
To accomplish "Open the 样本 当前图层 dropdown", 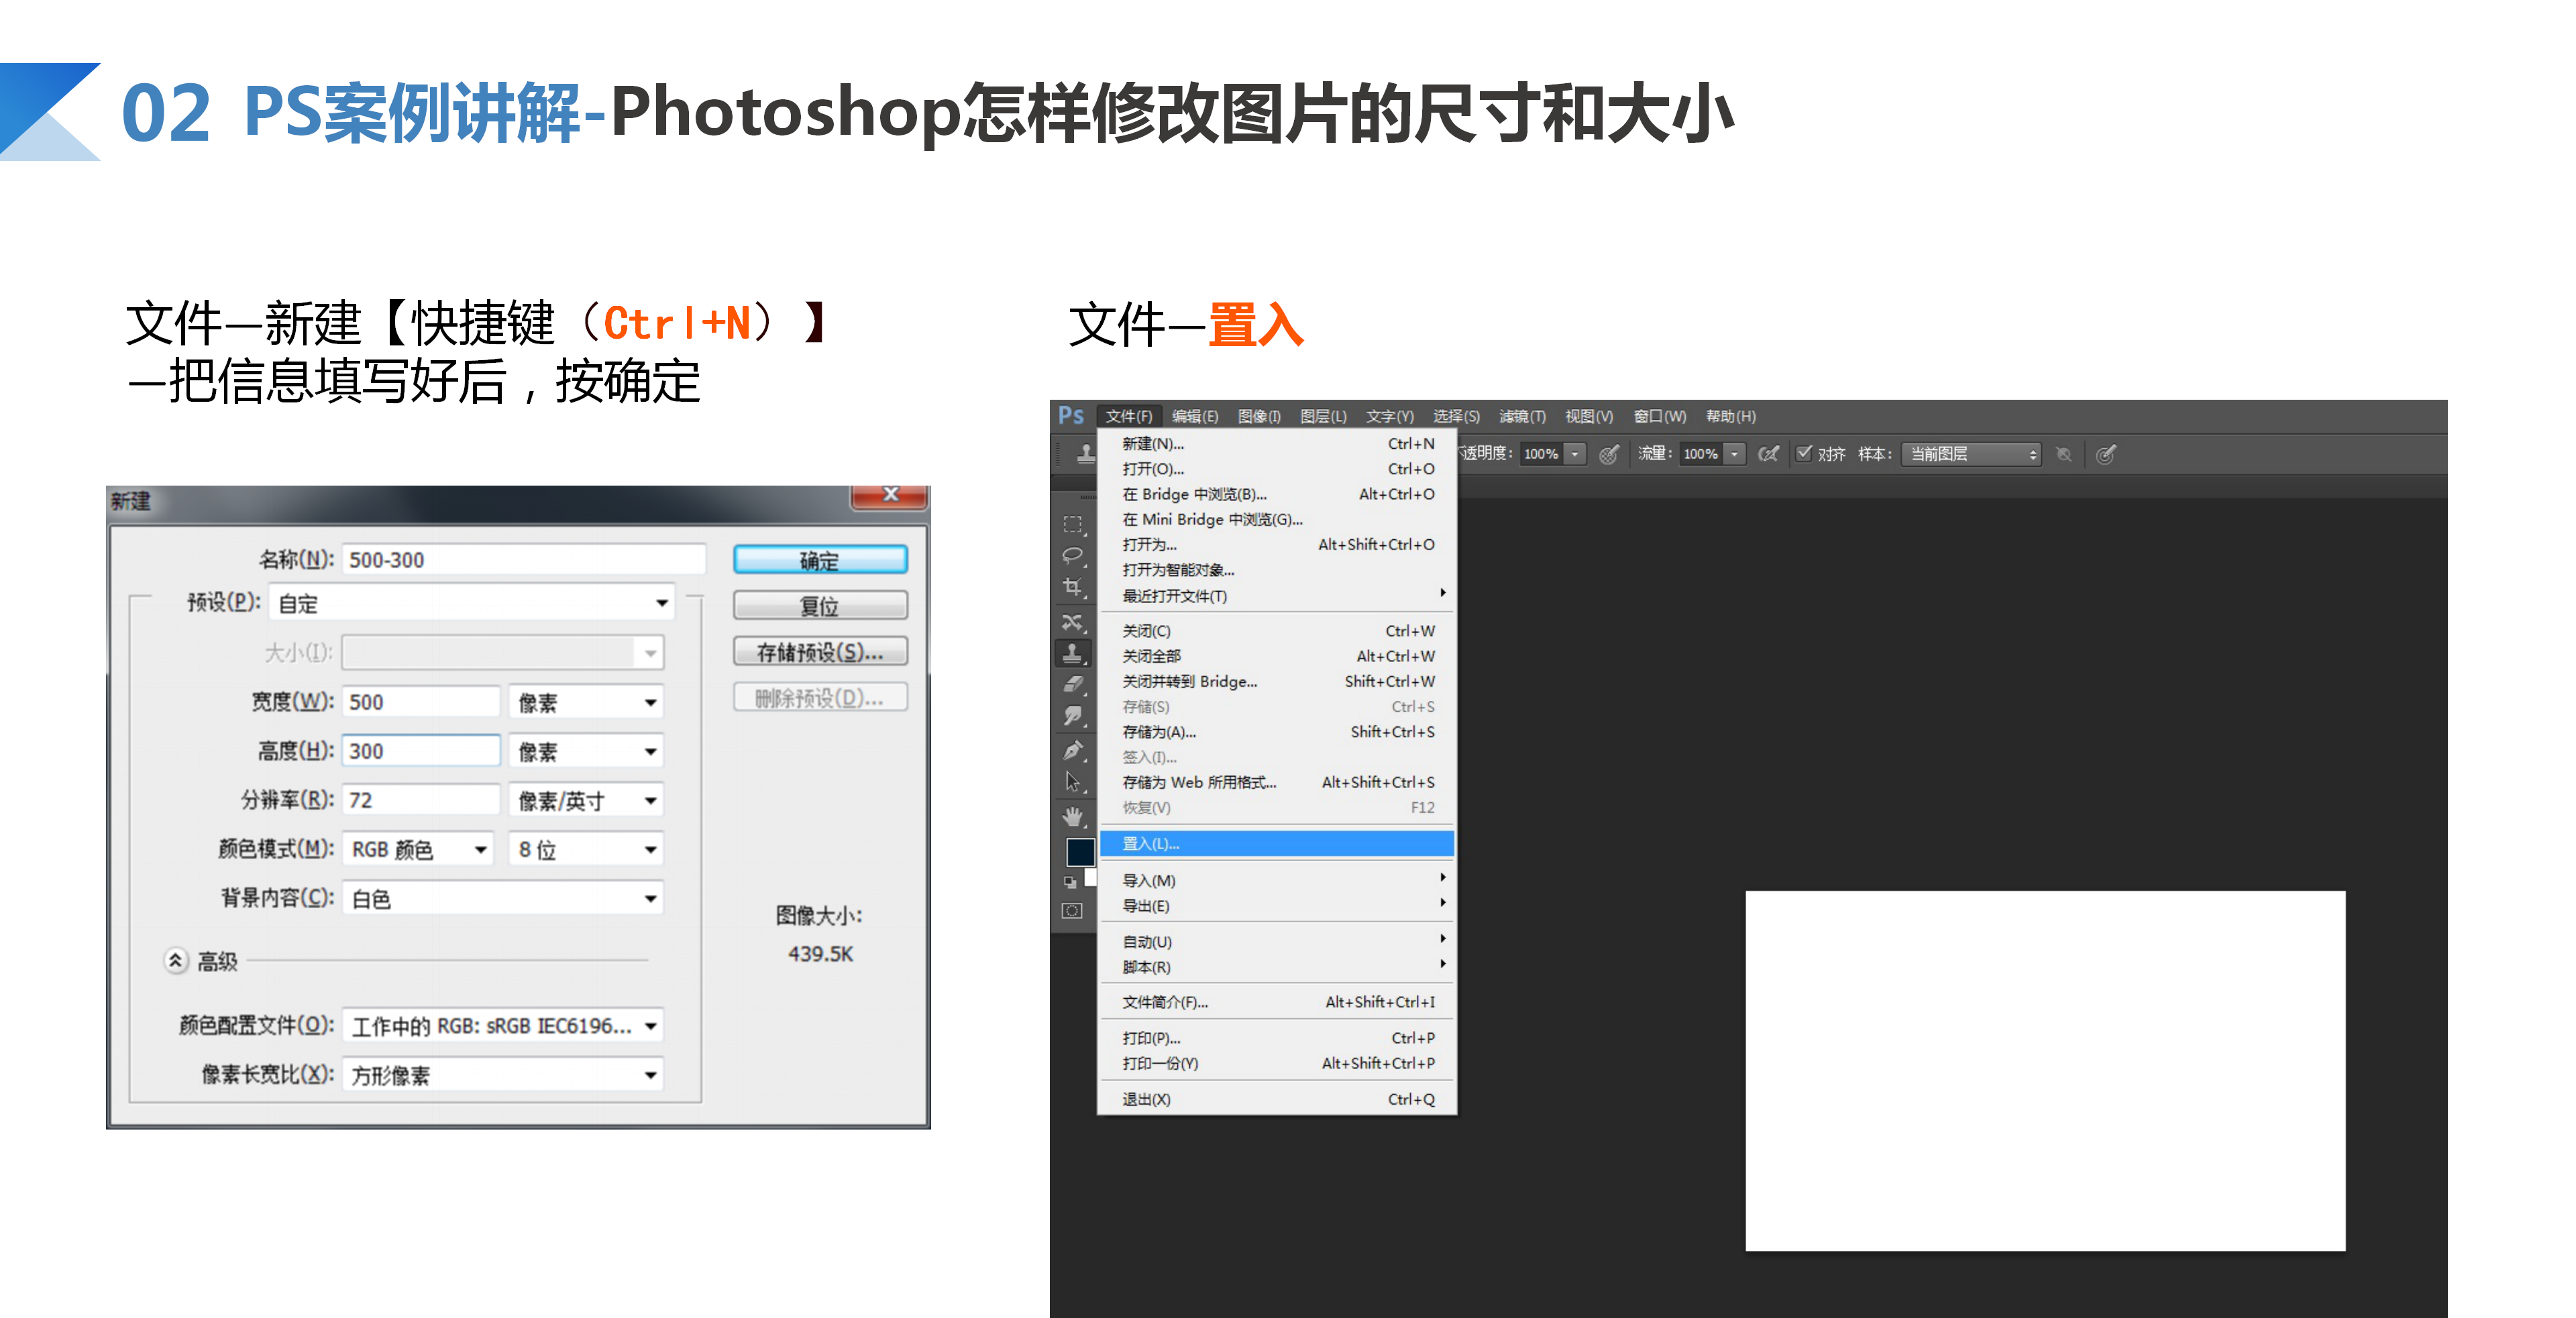I will coord(1971,455).
